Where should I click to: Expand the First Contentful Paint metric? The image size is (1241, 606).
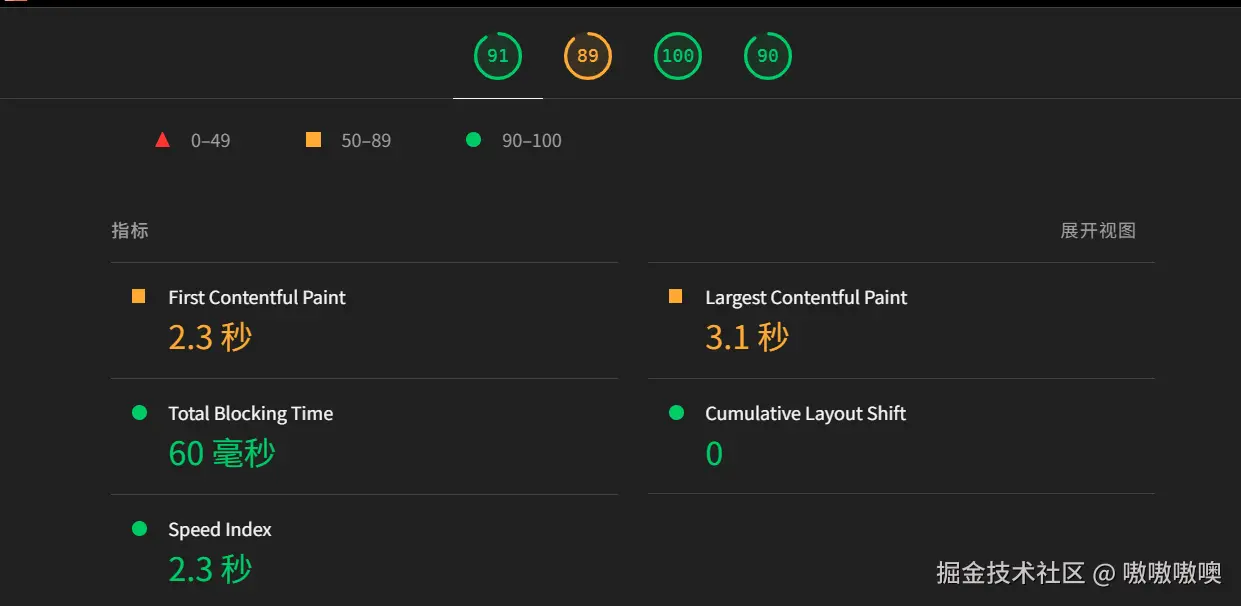point(257,297)
